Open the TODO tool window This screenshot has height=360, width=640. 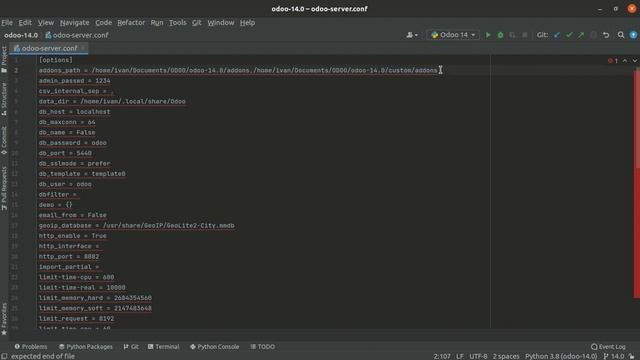pos(262,347)
